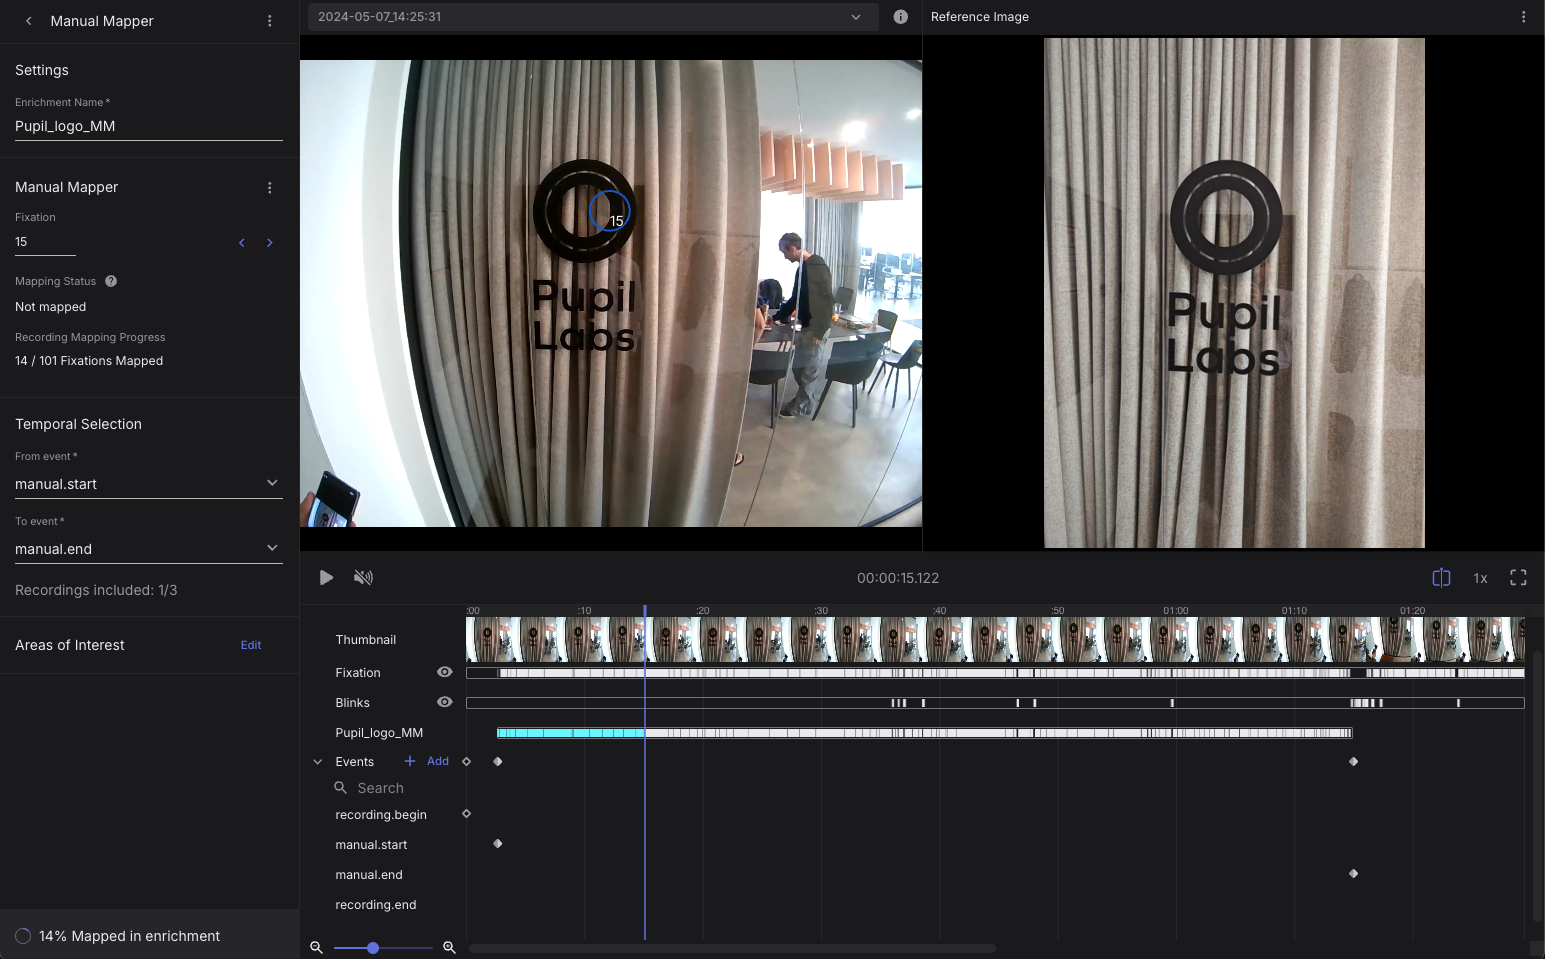This screenshot has width=1545, height=959.
Task: Click the reference image
Action: point(1234,293)
